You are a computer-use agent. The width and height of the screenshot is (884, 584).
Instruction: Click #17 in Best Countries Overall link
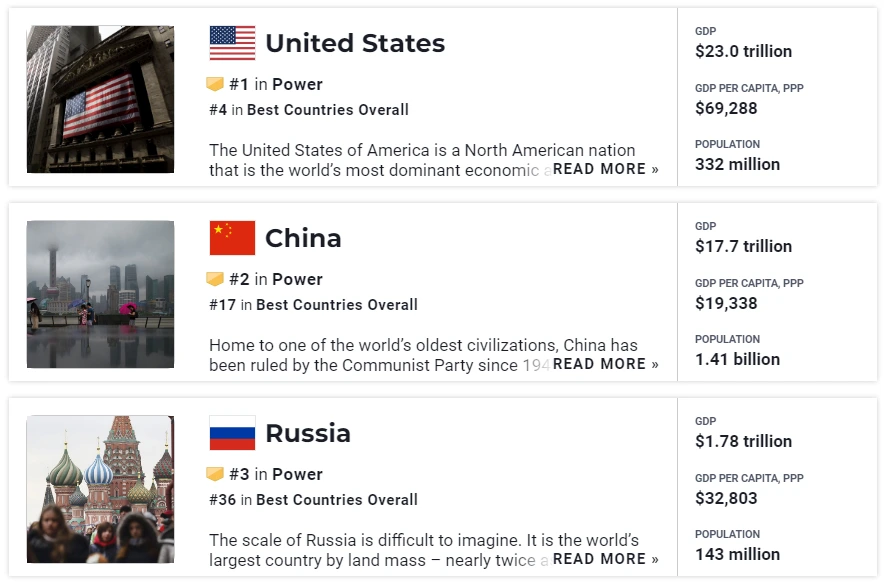313,304
